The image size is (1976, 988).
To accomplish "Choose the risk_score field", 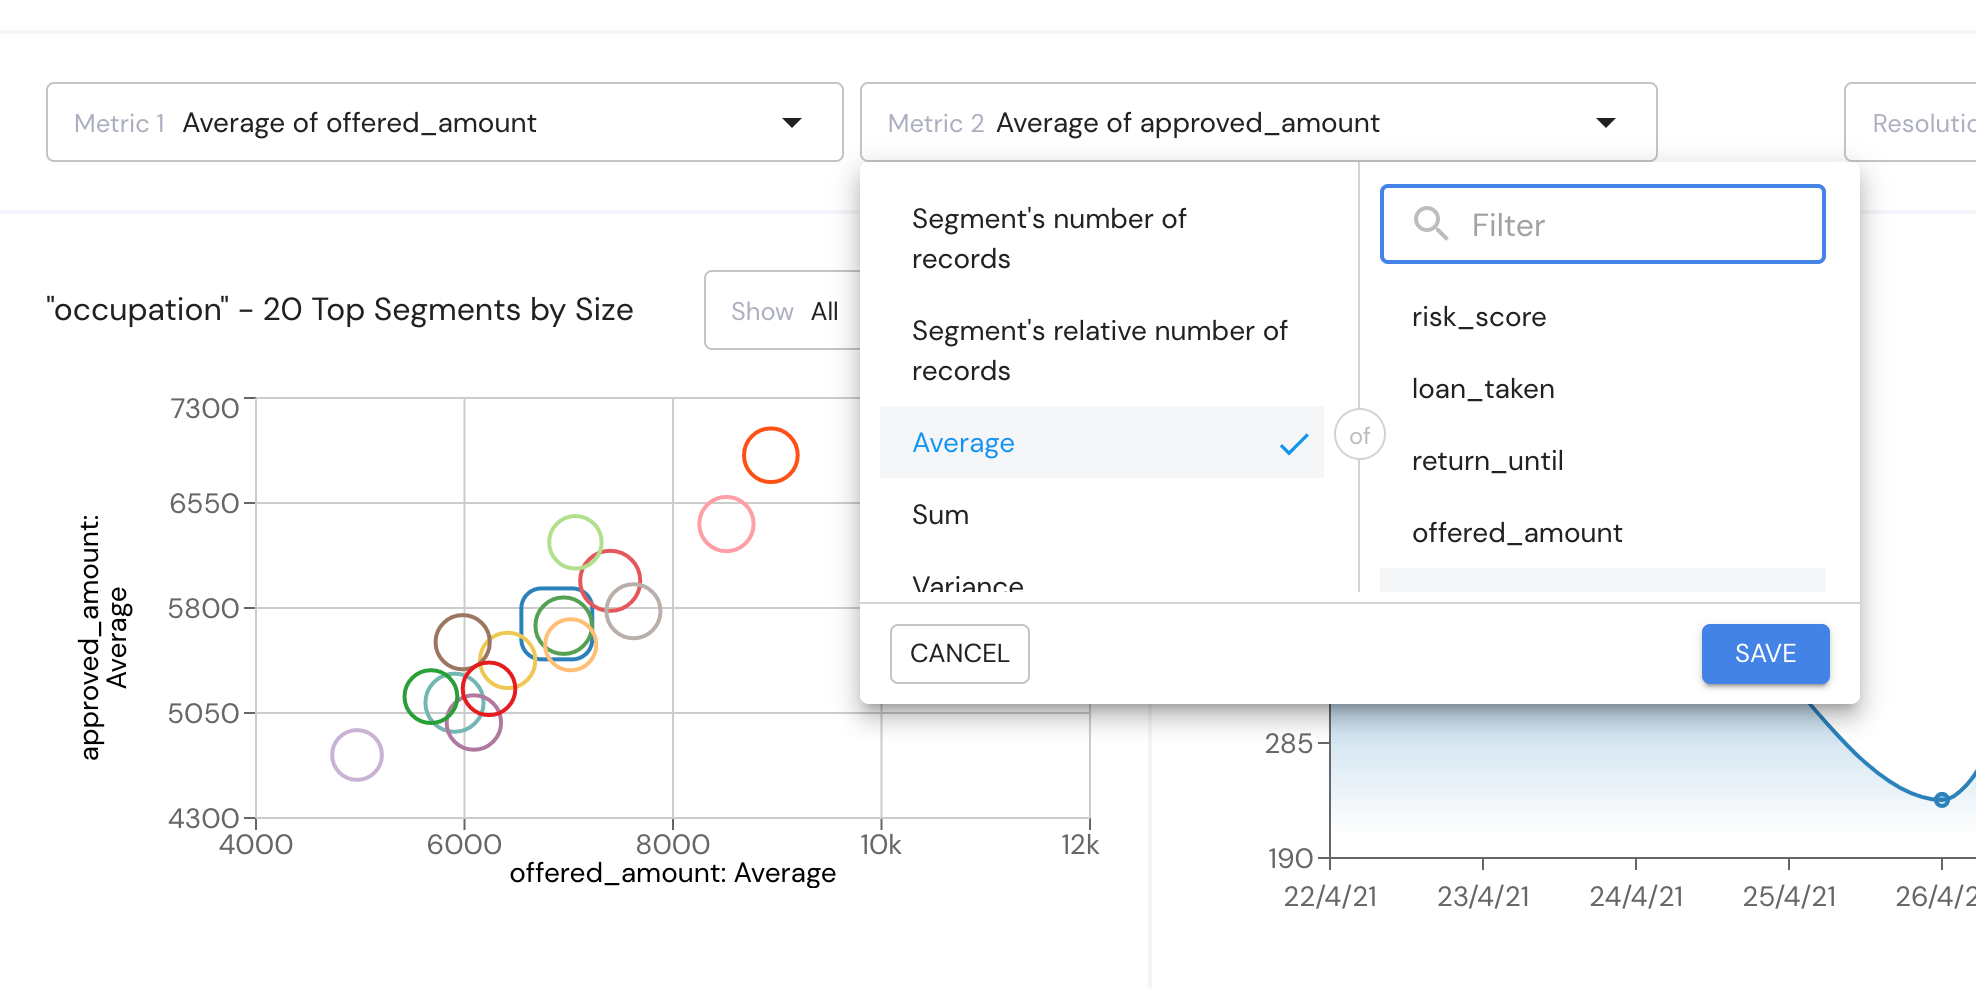I will click(x=1602, y=317).
